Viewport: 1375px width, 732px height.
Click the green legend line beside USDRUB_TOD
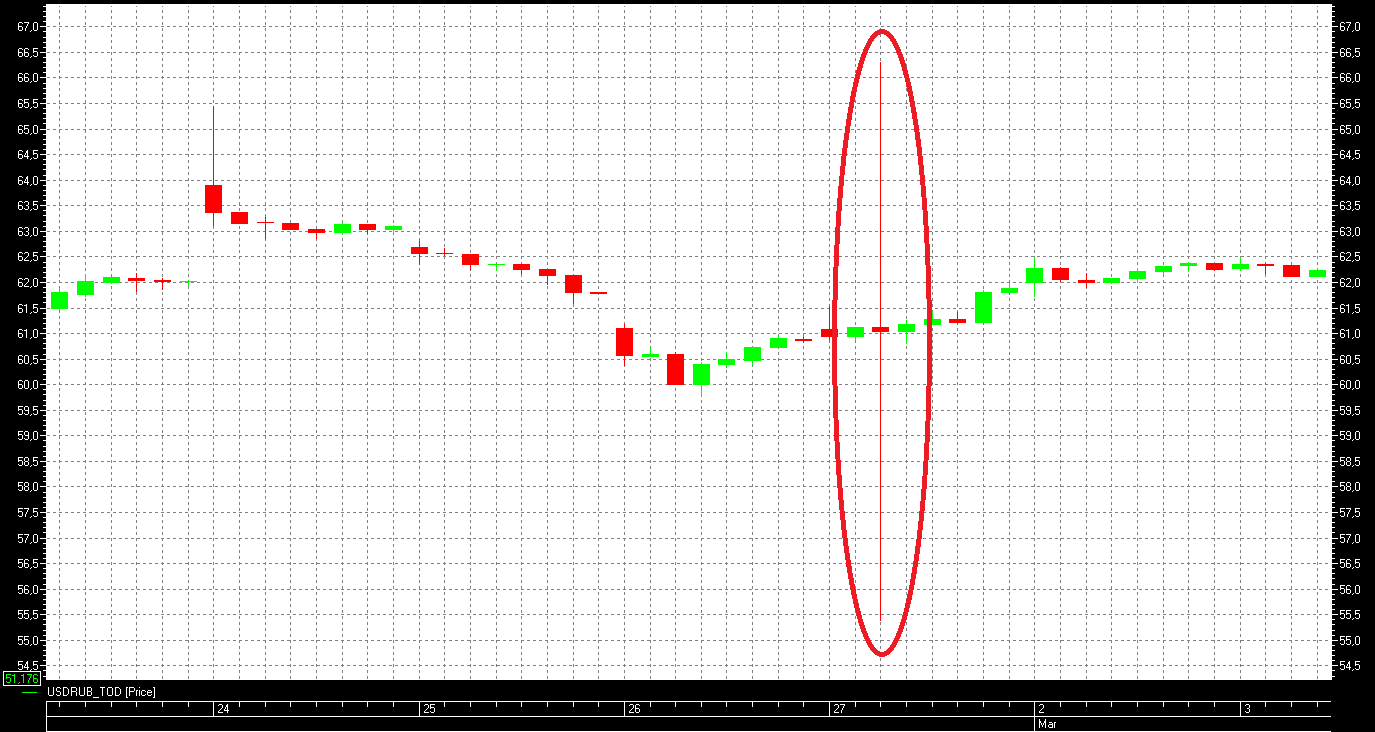point(30,692)
